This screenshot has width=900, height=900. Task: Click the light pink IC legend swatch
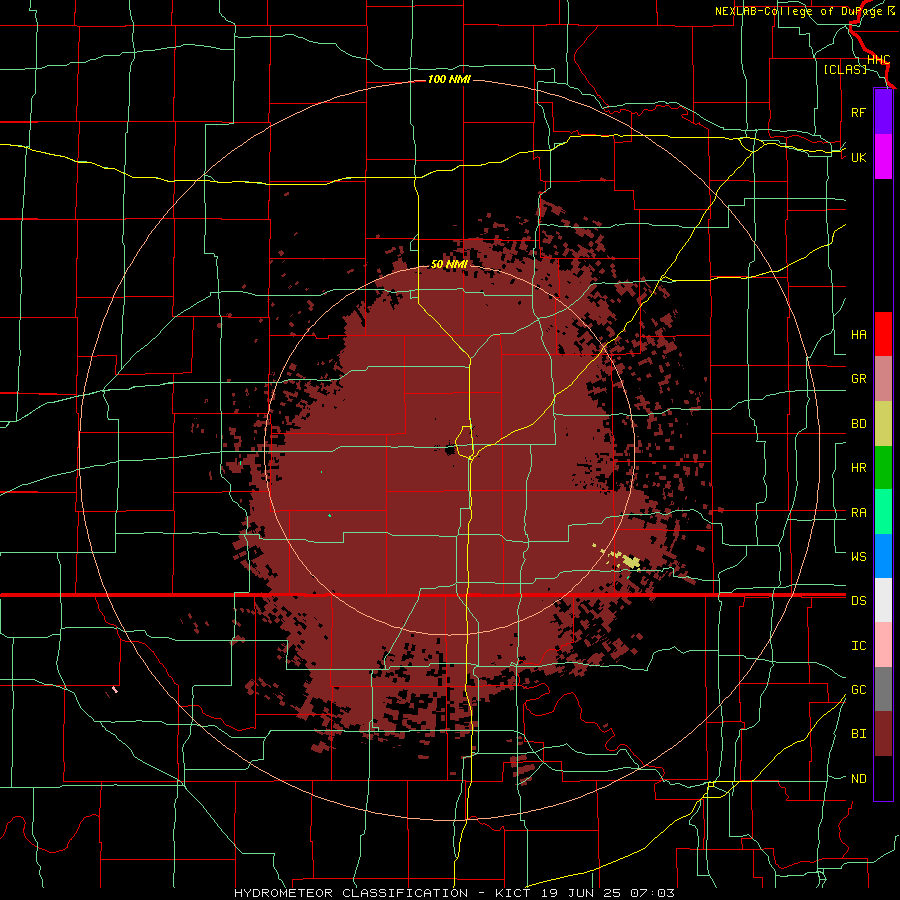coord(883,645)
